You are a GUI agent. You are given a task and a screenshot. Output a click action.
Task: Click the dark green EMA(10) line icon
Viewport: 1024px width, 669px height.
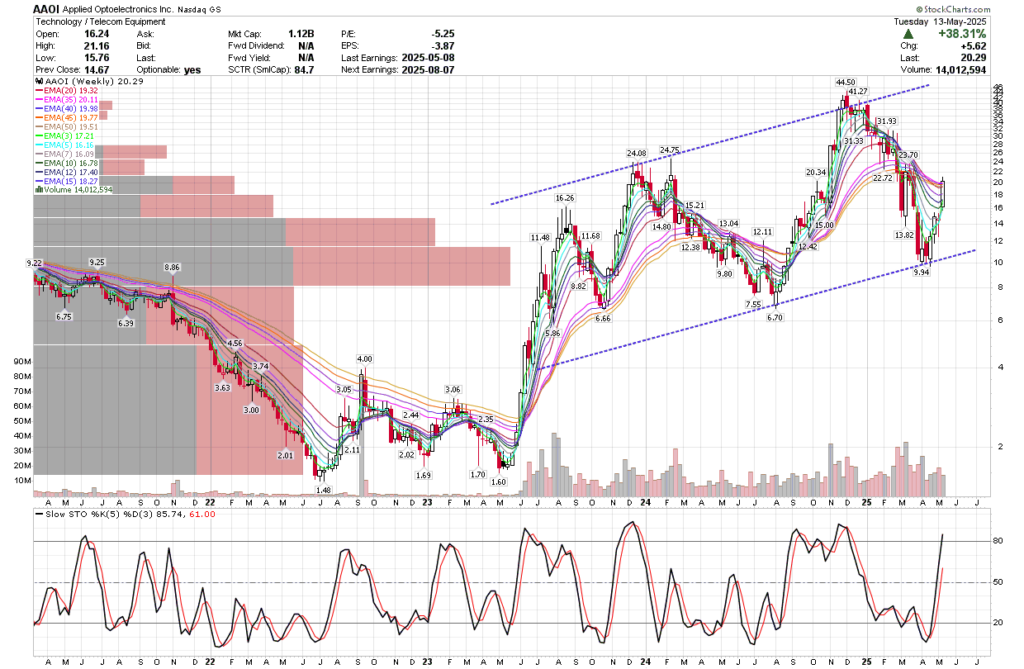(x=39, y=162)
